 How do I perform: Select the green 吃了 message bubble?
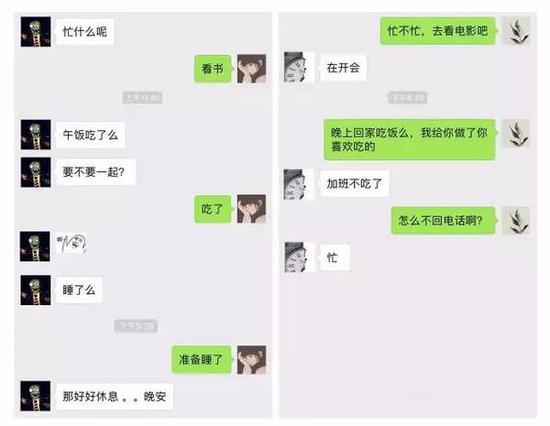coord(213,209)
